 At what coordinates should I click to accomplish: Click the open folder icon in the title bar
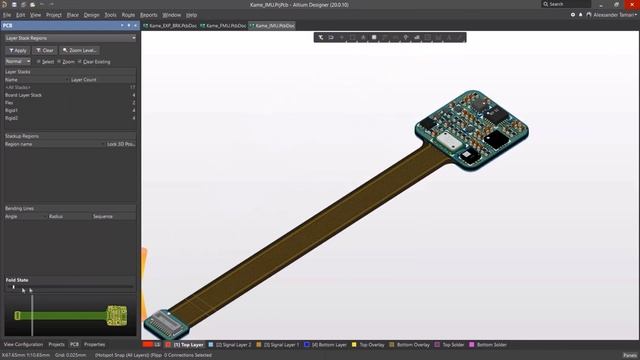[32, 4]
